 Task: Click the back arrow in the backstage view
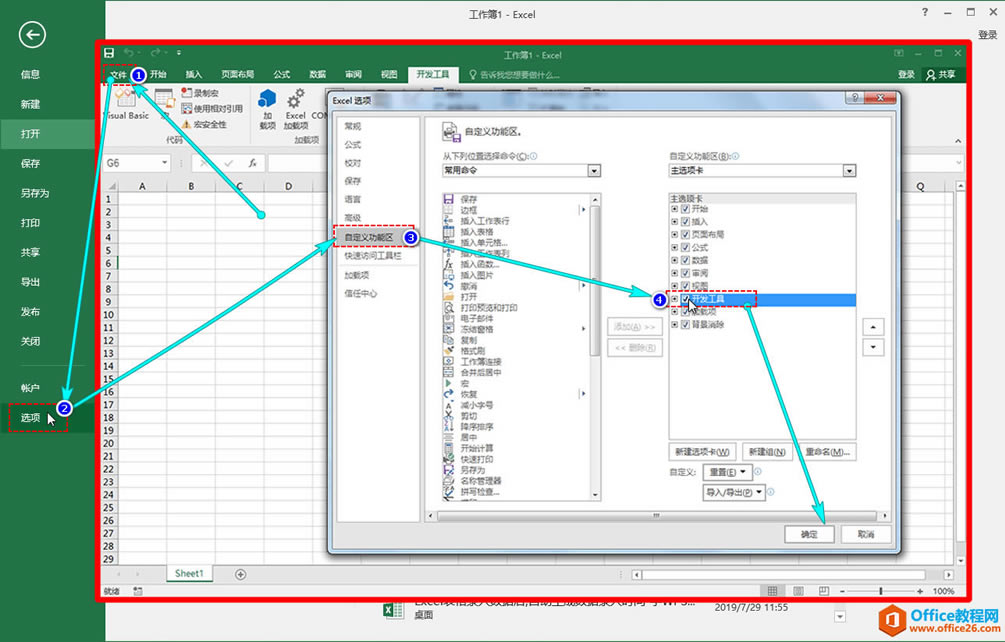(x=32, y=35)
